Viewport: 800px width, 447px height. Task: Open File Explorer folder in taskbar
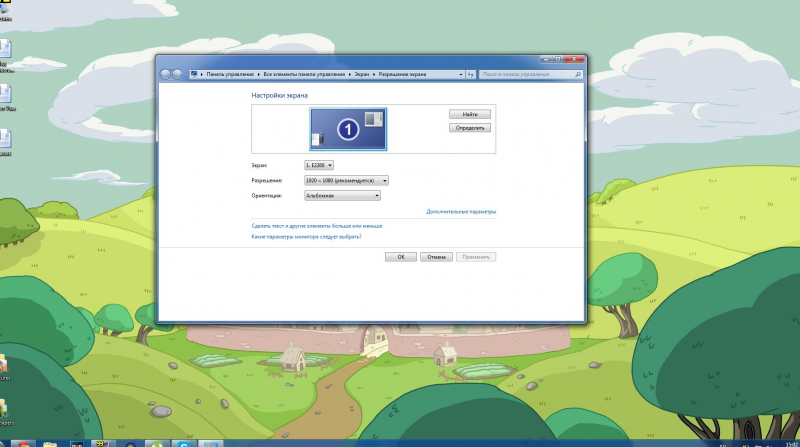click(50, 443)
